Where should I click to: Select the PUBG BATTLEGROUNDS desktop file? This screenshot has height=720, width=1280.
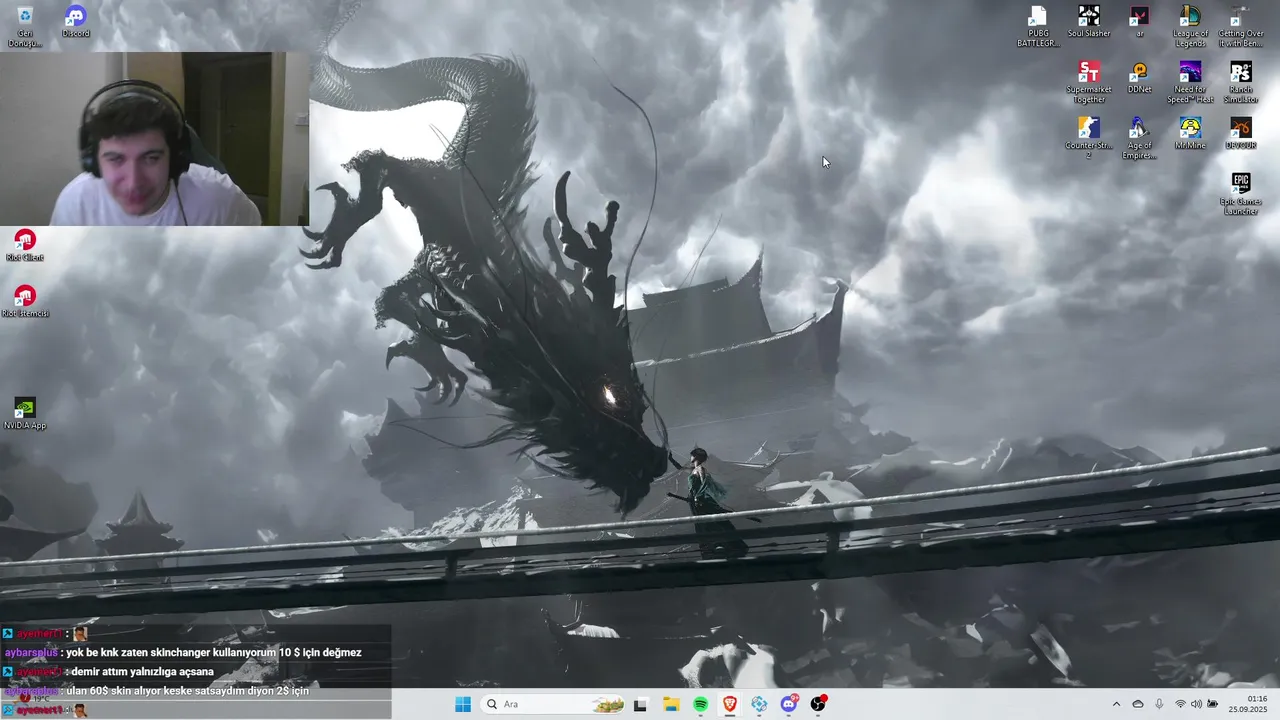click(x=1038, y=26)
